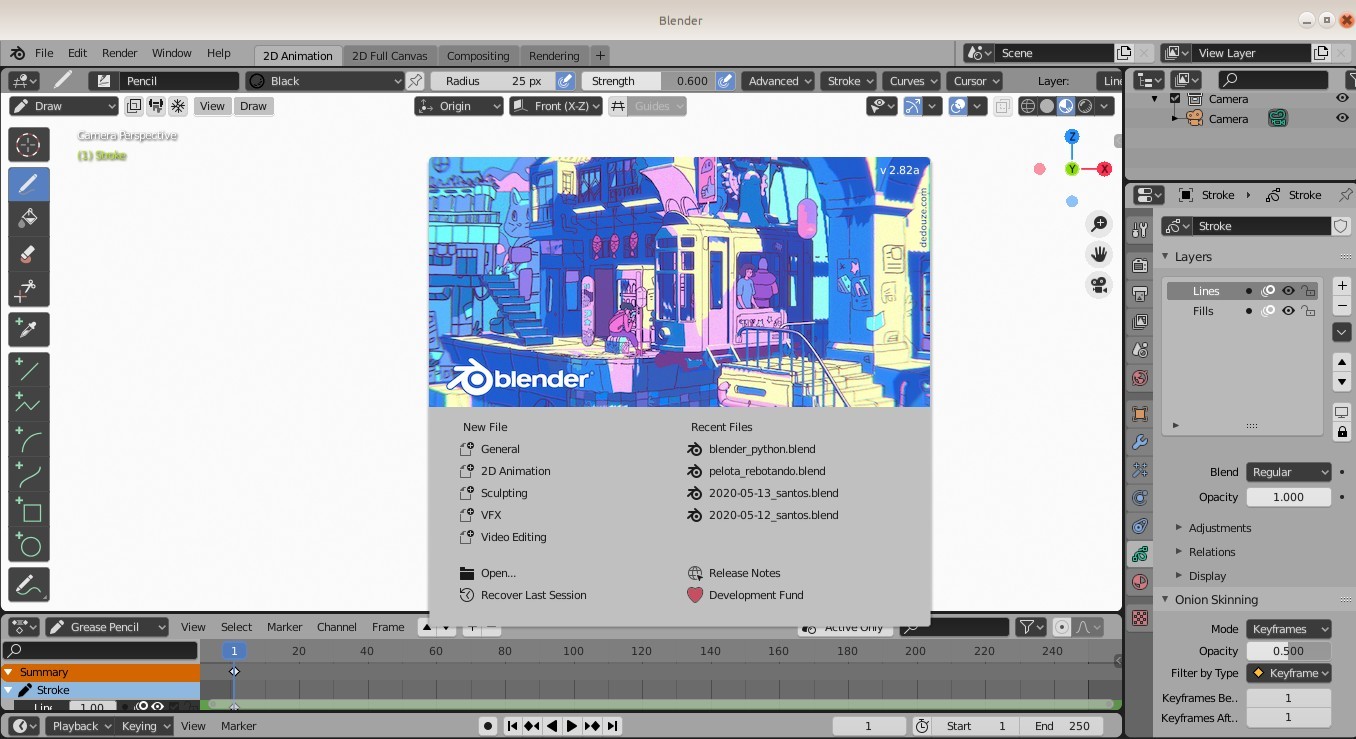Open recent file pelota_rebotando.blend
1356x739 pixels.
(x=767, y=471)
